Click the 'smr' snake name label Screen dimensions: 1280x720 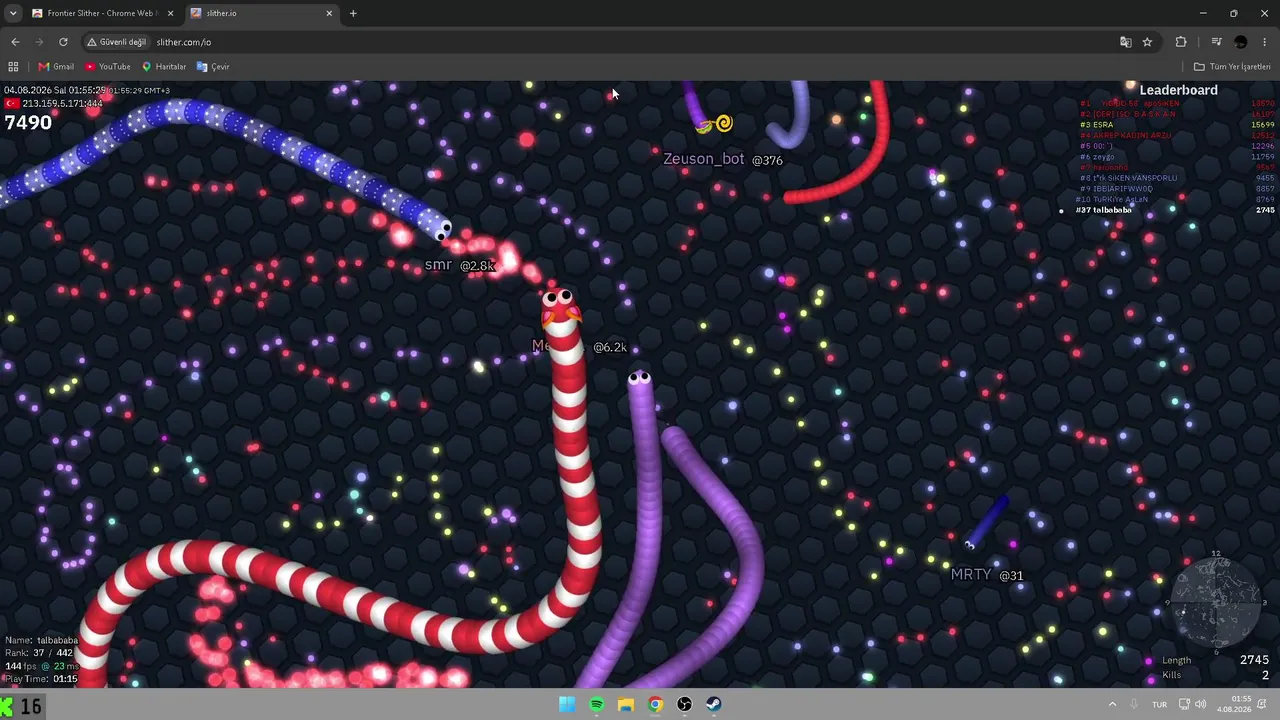[x=438, y=265]
